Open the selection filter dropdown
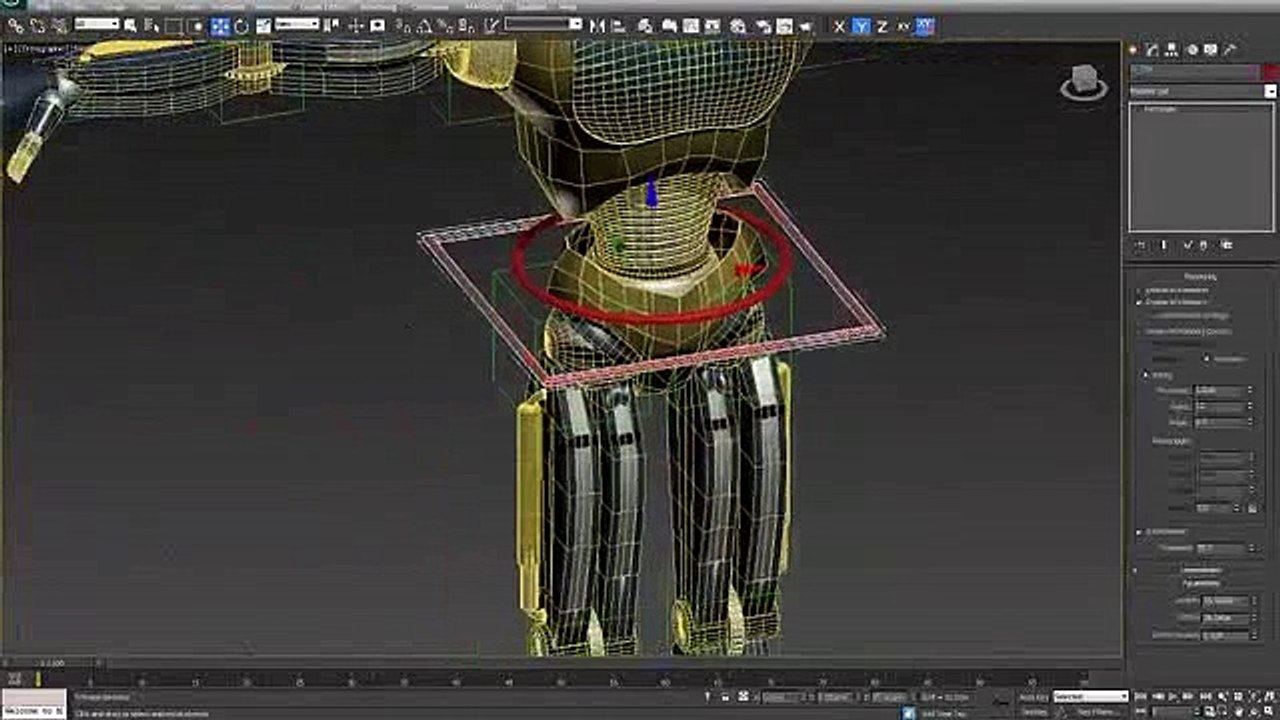Viewport: 1280px width, 720px height. coord(97,24)
